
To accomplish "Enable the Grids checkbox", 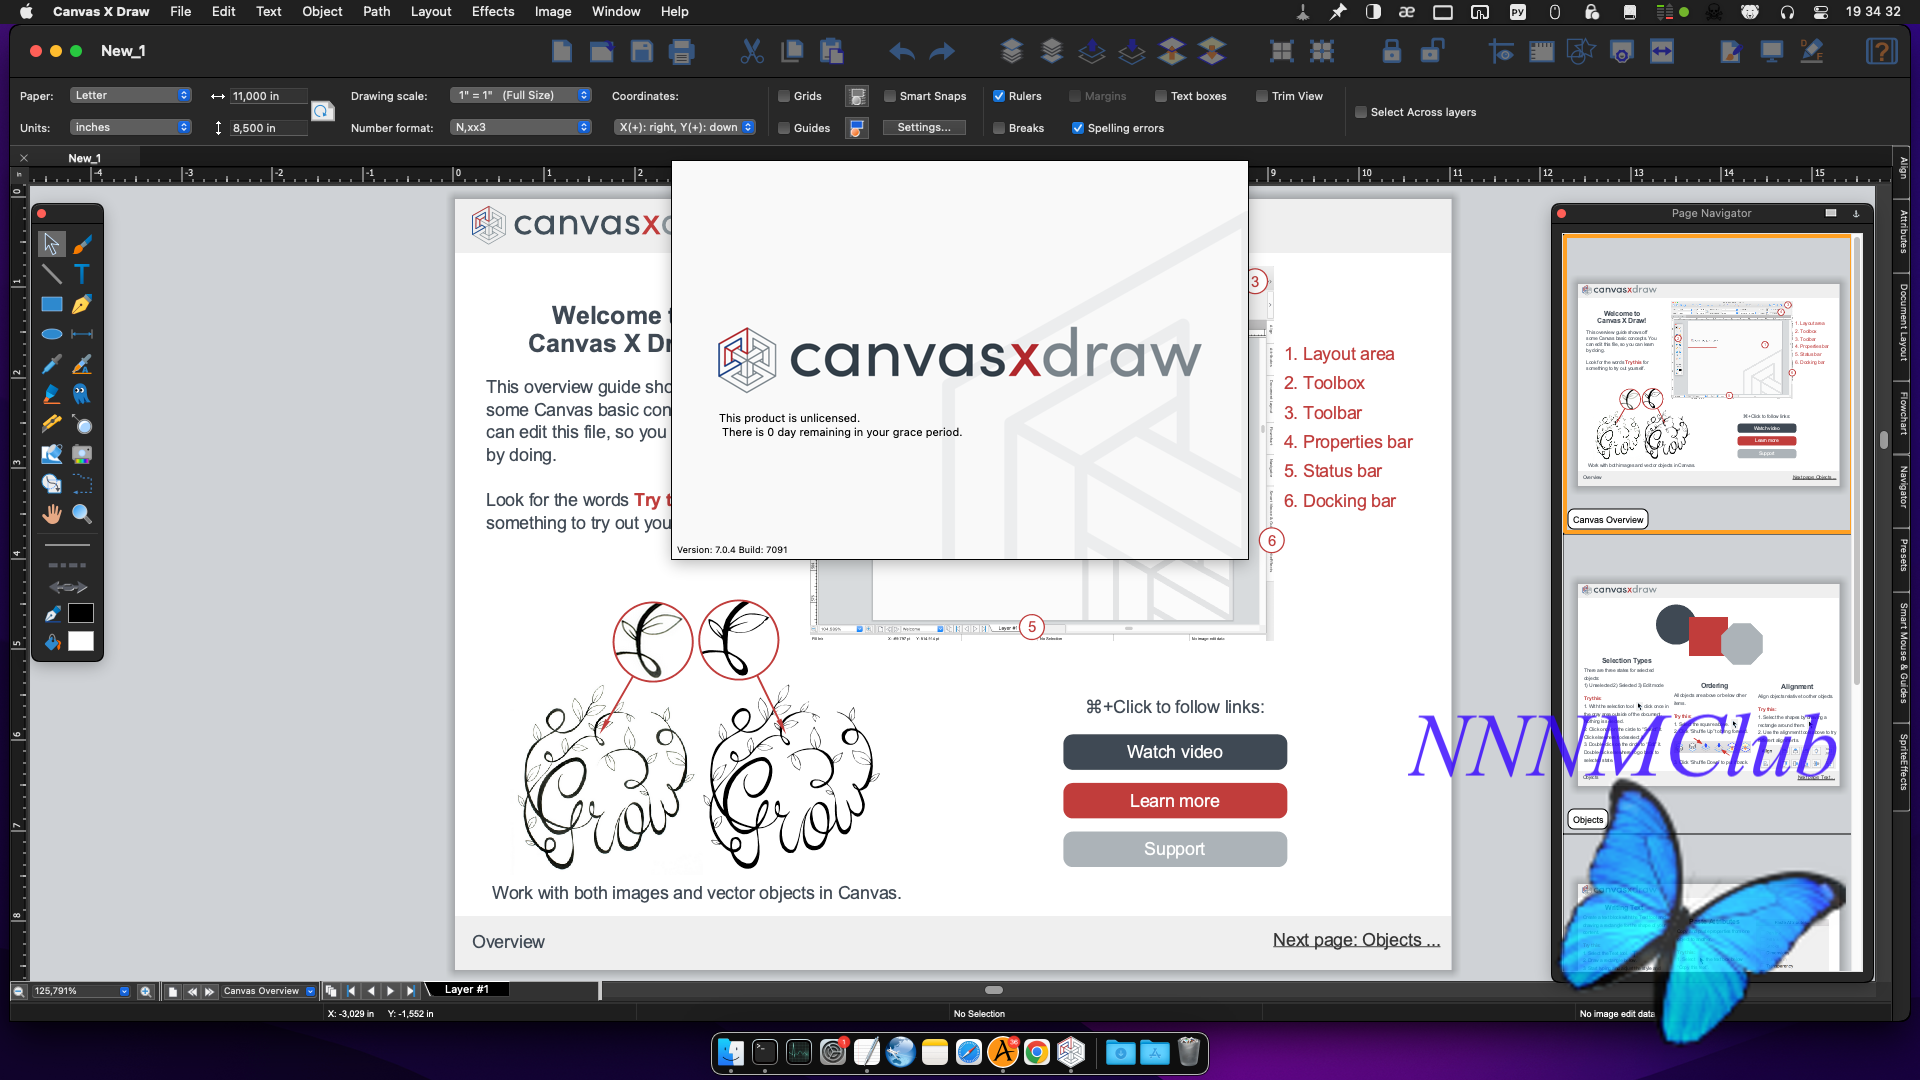I will pos(785,96).
